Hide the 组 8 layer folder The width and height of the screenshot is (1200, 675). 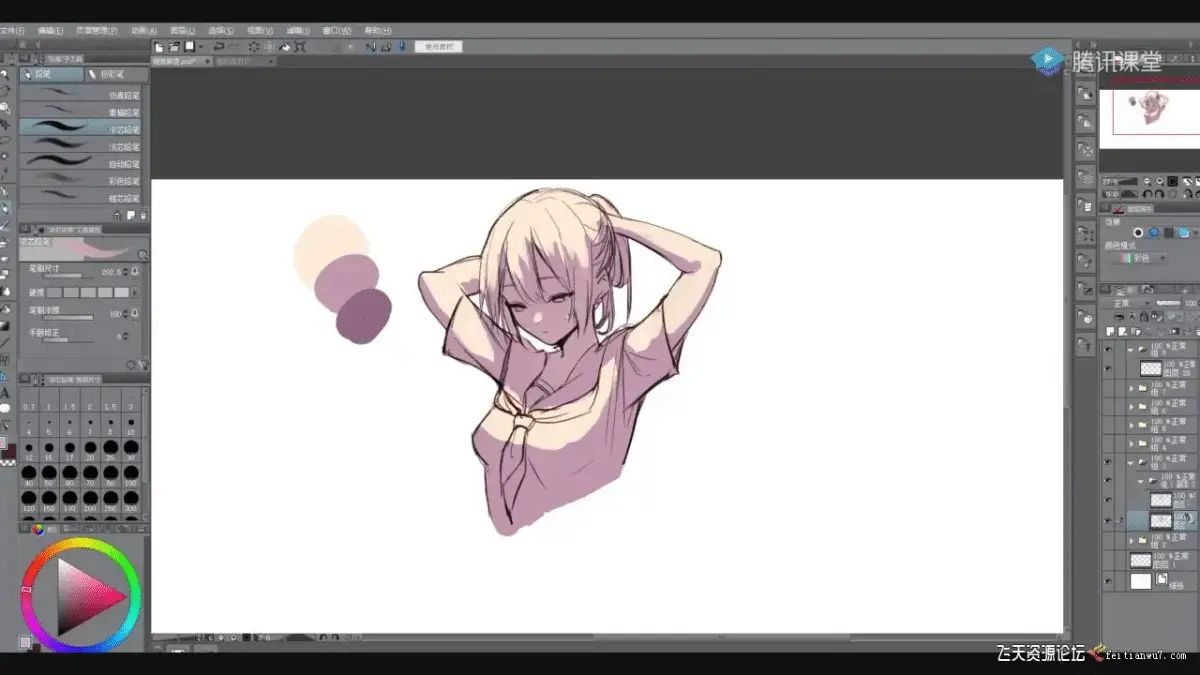pyautogui.click(x=1108, y=350)
